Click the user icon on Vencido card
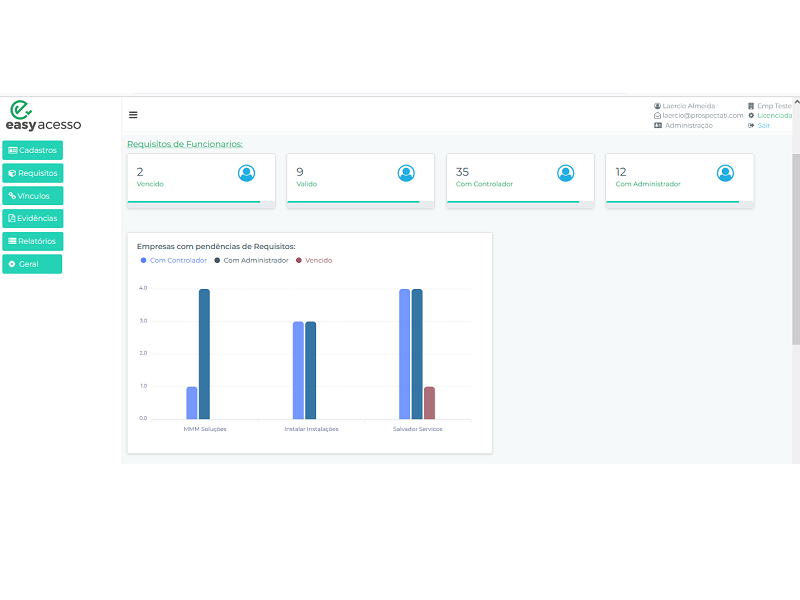The height and width of the screenshot is (600, 800). tap(246, 173)
